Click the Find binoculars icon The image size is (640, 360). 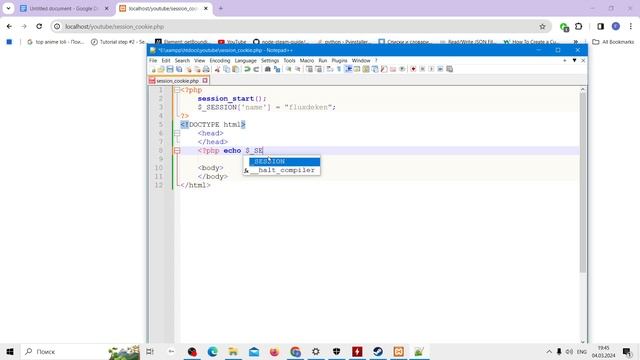pos(268,69)
